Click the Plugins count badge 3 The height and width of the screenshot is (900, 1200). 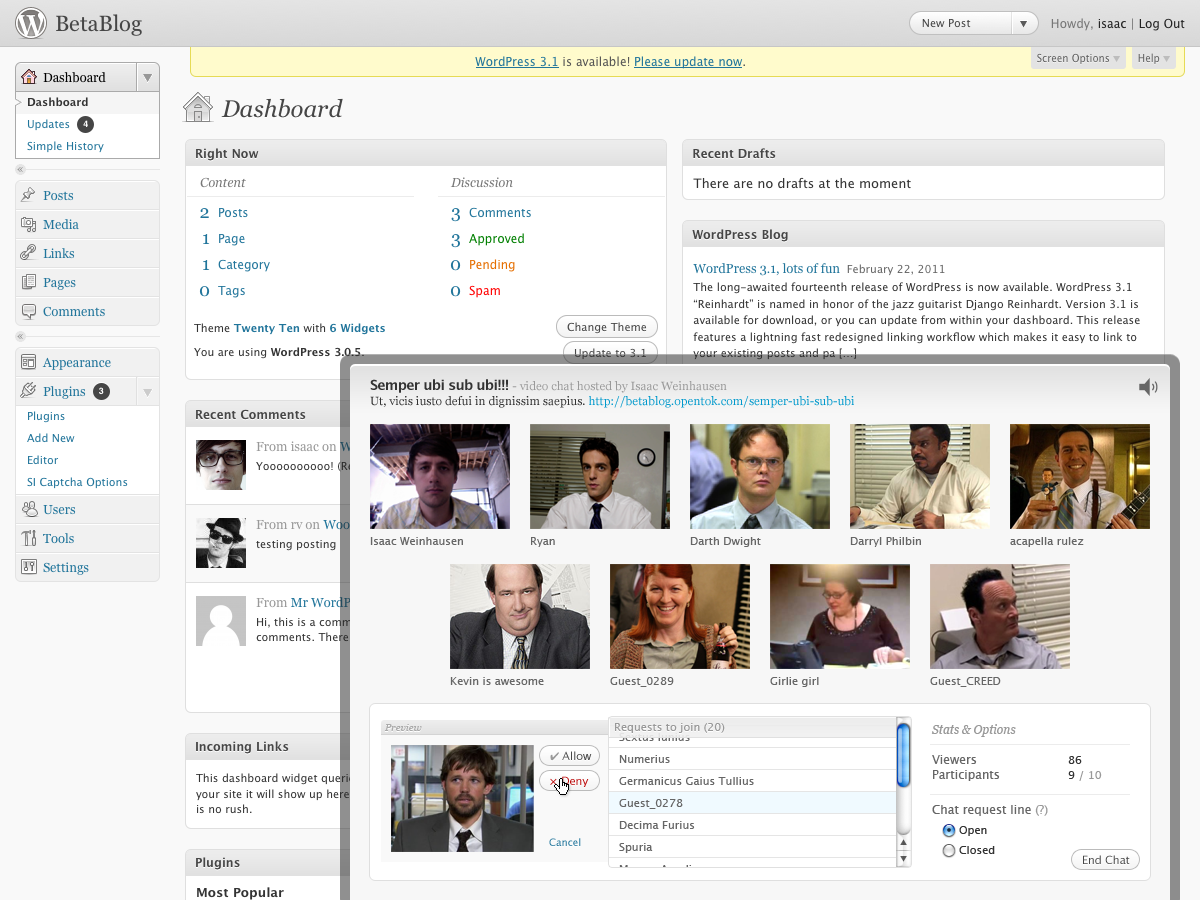pos(101,391)
